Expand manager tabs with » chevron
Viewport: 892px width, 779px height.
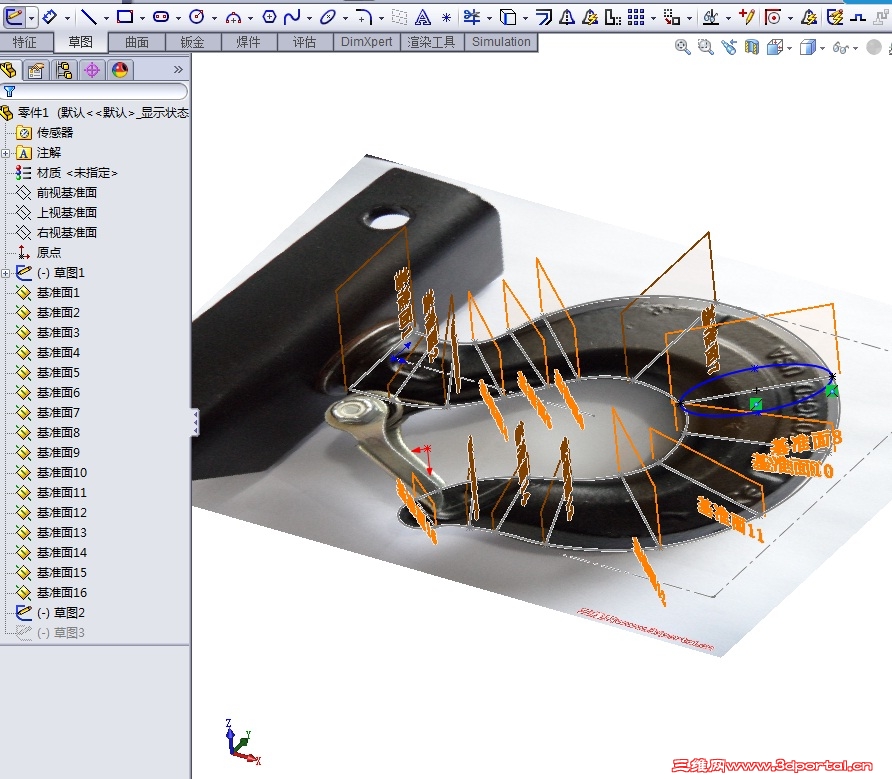[x=178, y=69]
